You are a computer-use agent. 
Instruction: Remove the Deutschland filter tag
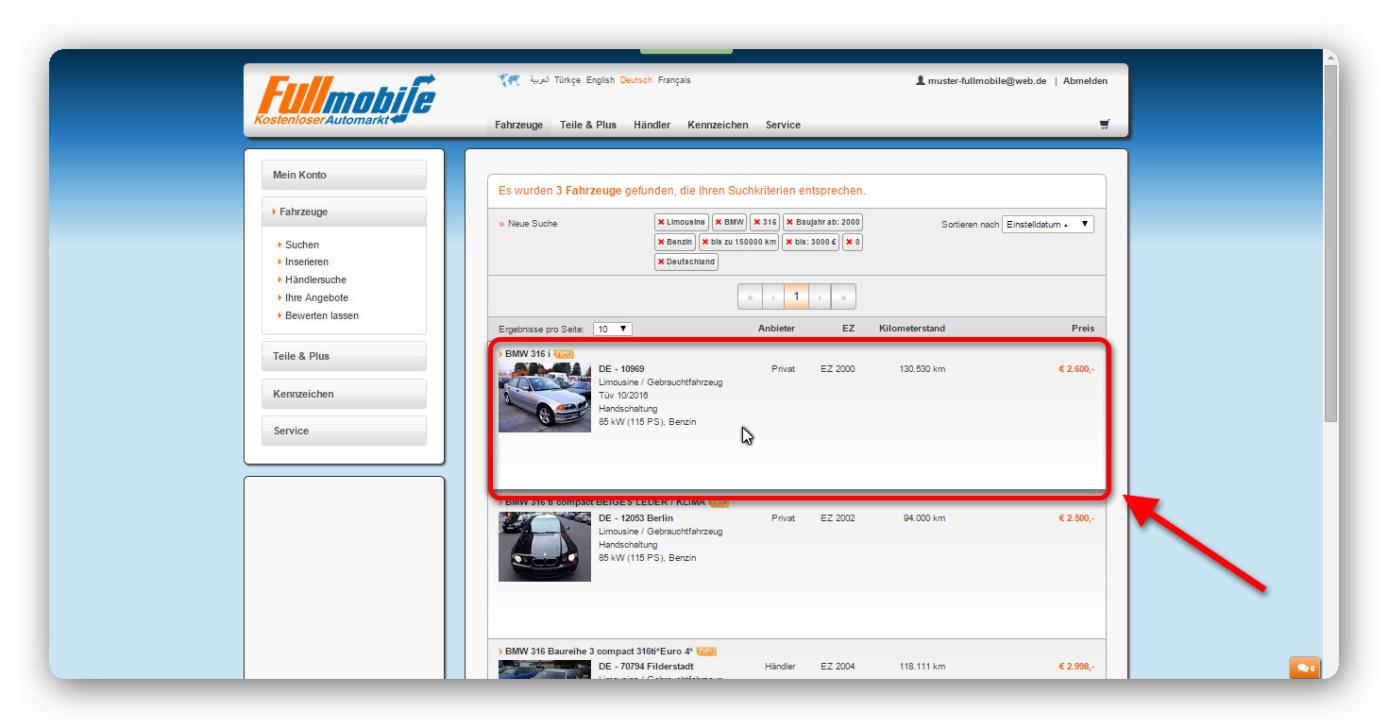click(686, 262)
